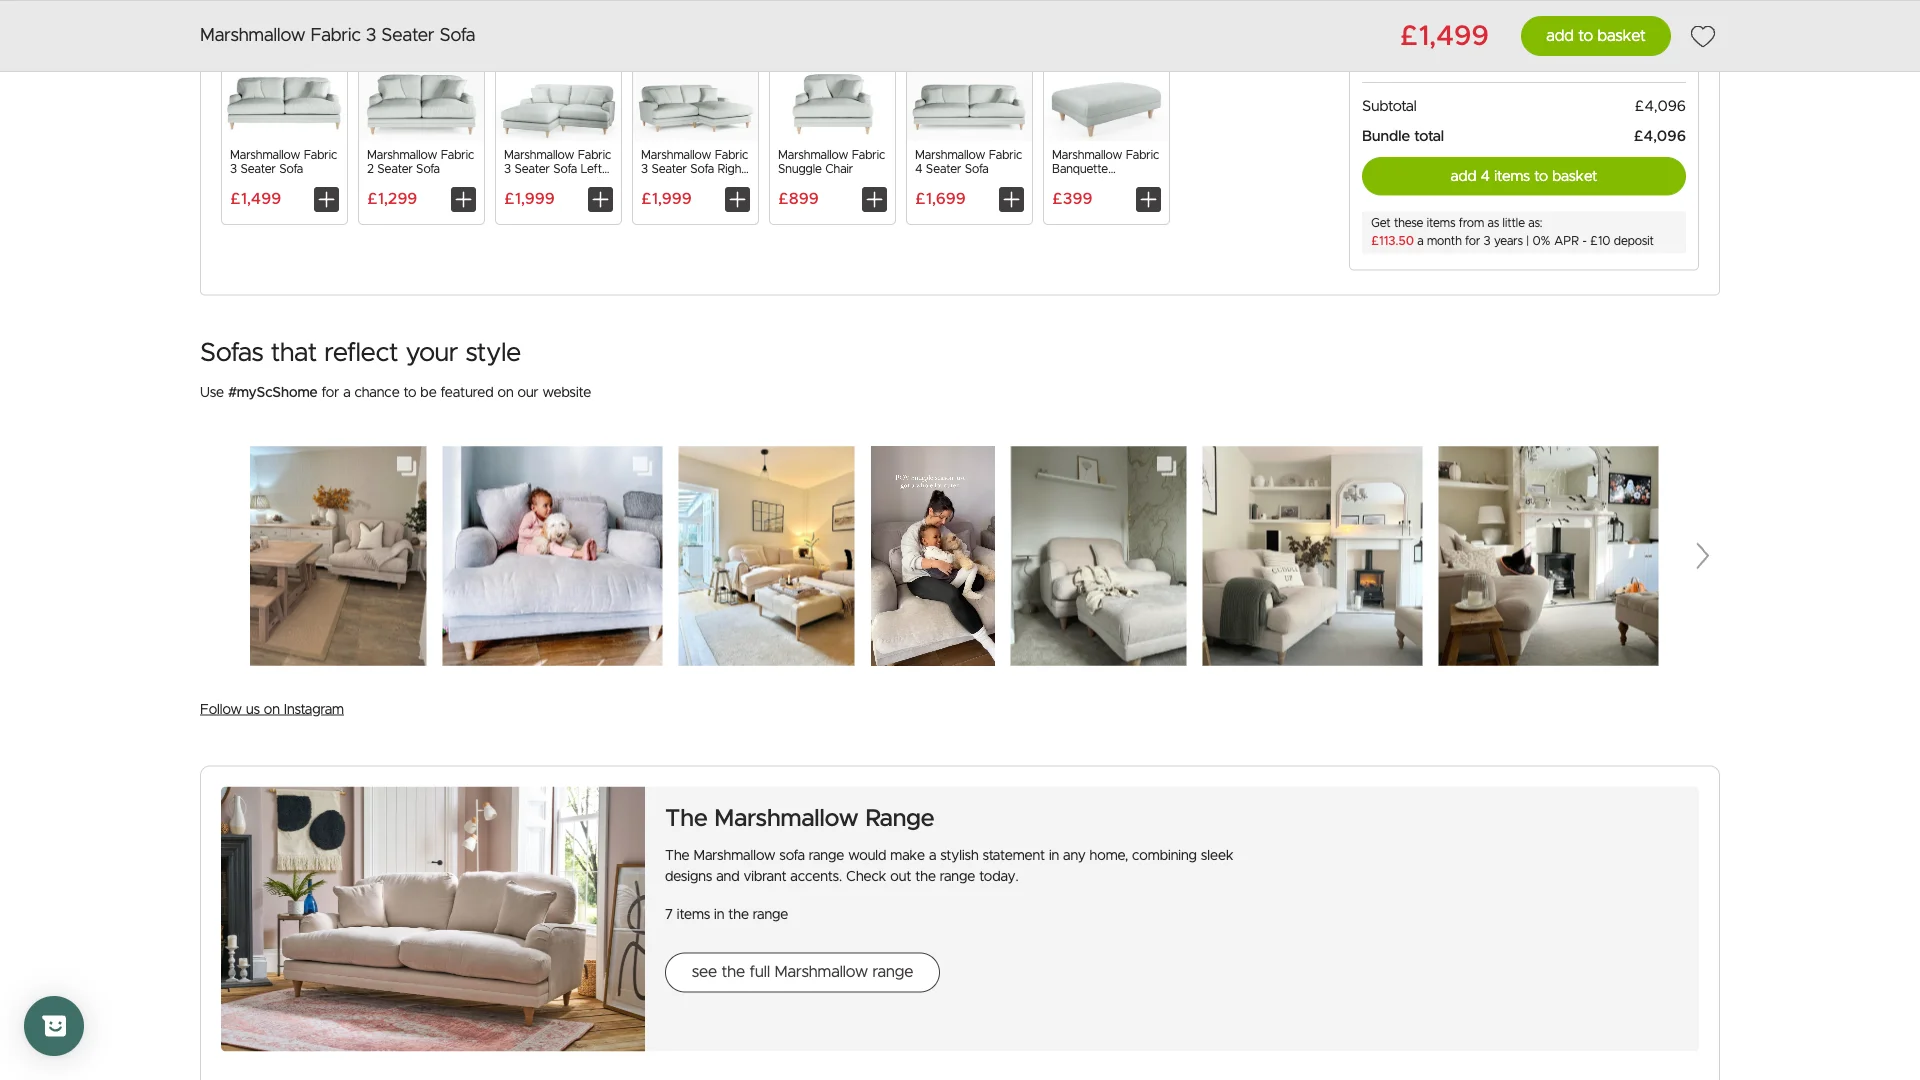Add Marshmallow 2 Seater Sofa with plus icon
The height and width of the screenshot is (1080, 1920).
point(463,199)
